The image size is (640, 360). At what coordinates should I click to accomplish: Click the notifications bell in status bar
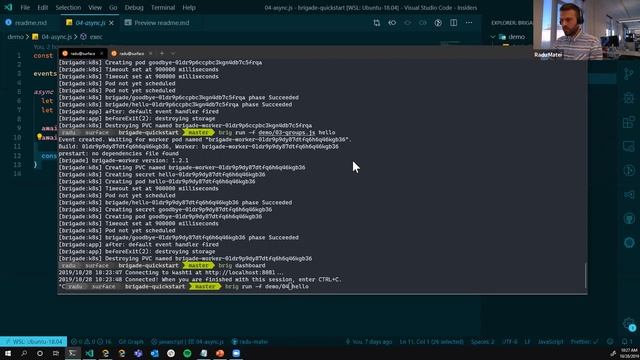pos(625,342)
